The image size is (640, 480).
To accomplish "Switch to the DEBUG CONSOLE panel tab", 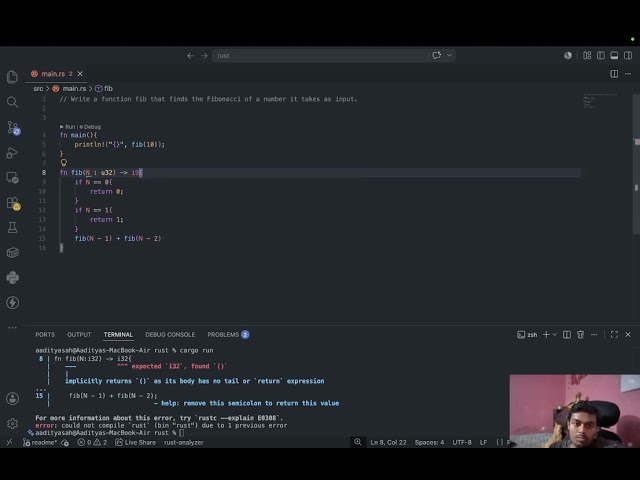I will pyautogui.click(x=170, y=335).
